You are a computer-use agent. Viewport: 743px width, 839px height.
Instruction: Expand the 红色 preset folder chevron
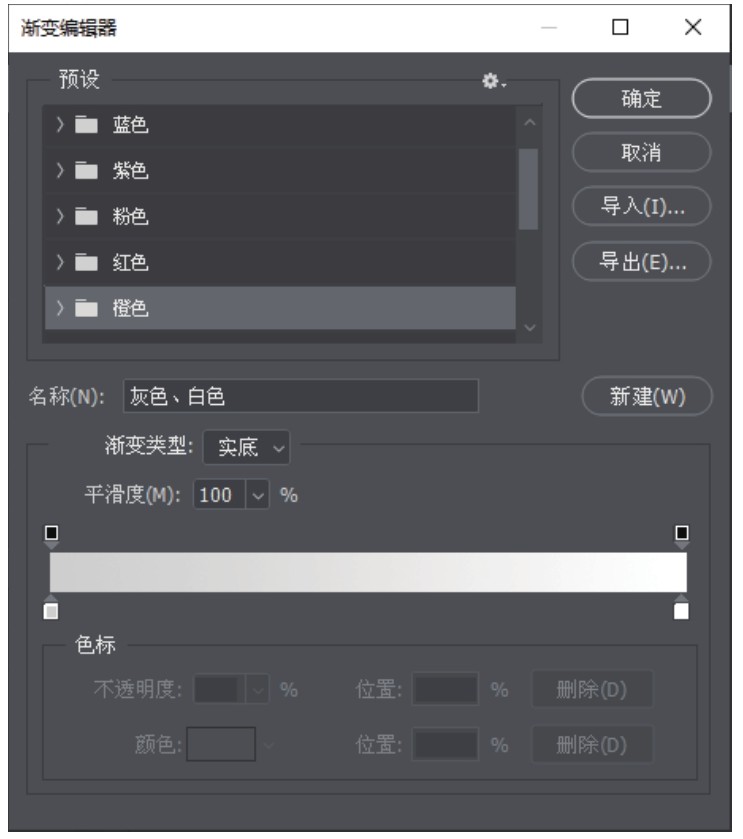coord(60,262)
